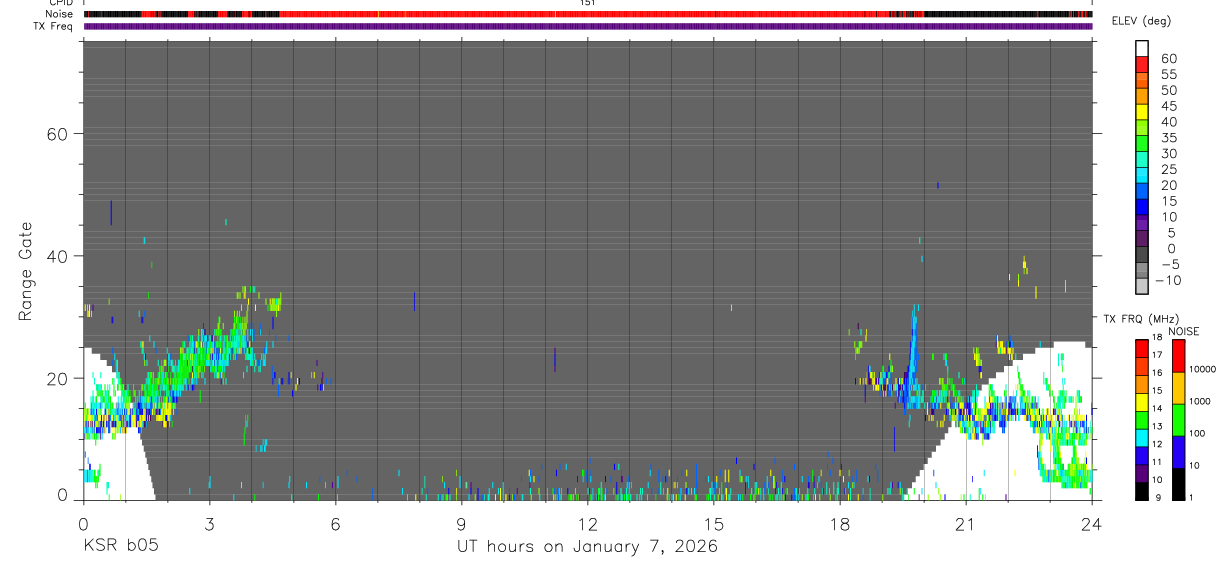The width and height of the screenshot is (1228, 567).
Task: Click the ELEV scale label -10
Action: coord(1169,280)
